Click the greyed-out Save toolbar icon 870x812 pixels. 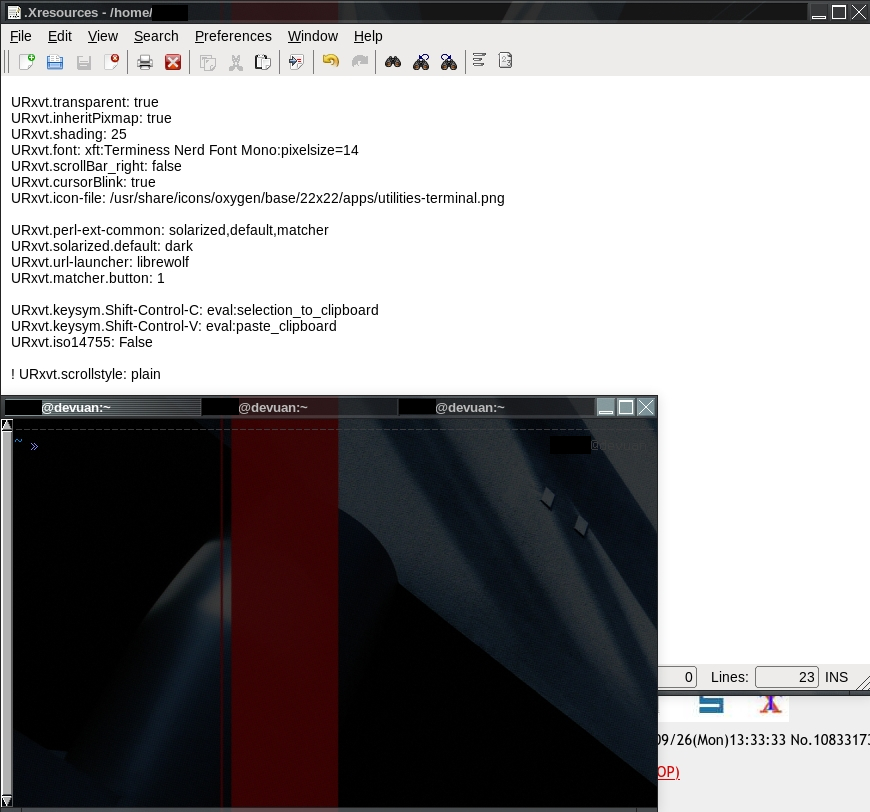pos(84,62)
